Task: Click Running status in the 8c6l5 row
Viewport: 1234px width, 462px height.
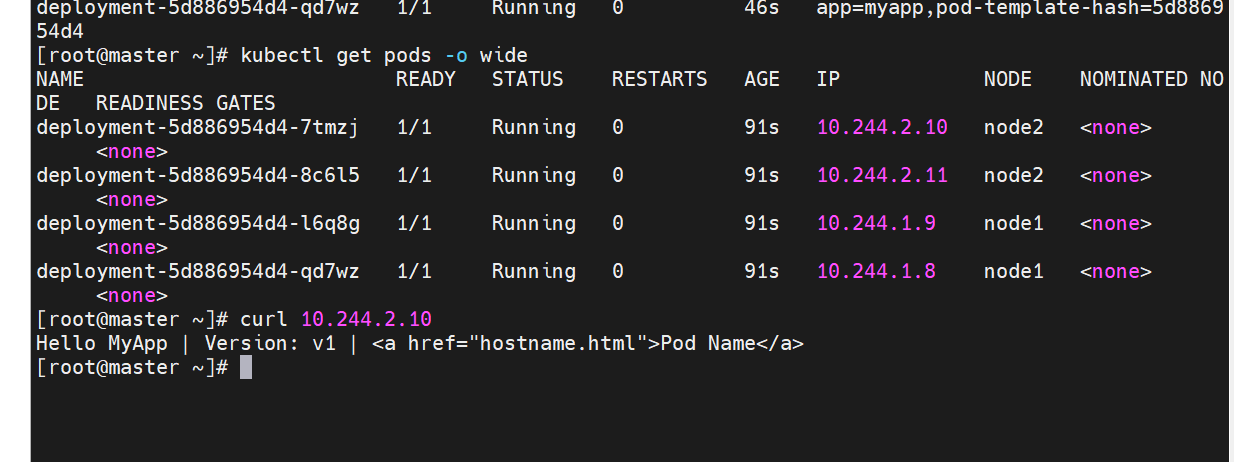Action: (x=534, y=175)
